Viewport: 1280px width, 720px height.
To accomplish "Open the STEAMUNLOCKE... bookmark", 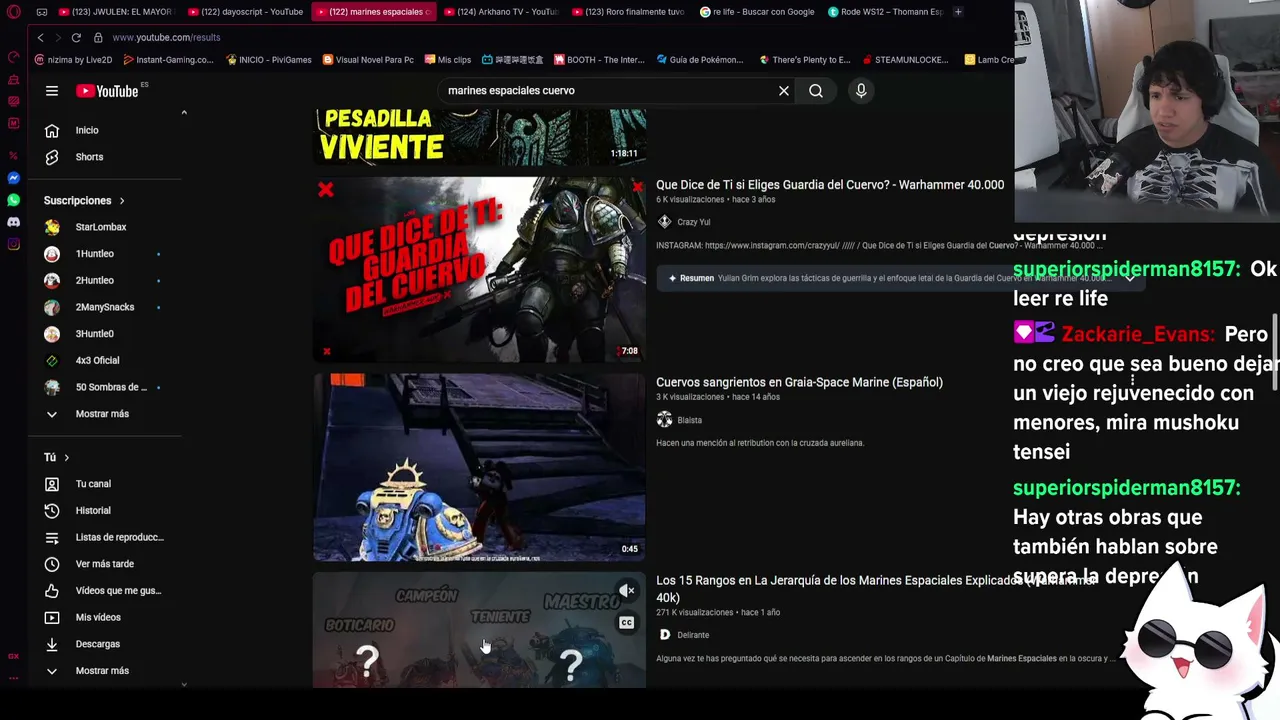I will (x=905, y=60).
